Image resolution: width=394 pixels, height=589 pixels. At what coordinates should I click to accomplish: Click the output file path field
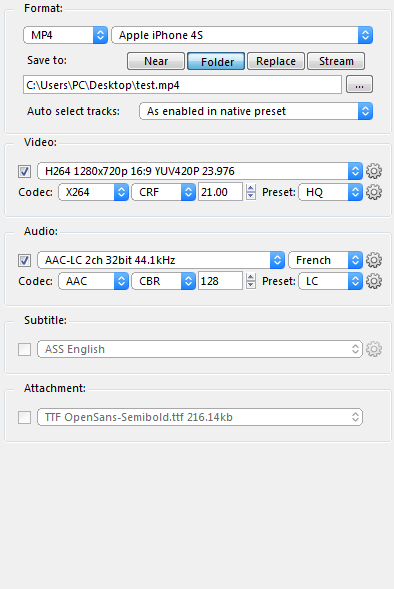183,85
